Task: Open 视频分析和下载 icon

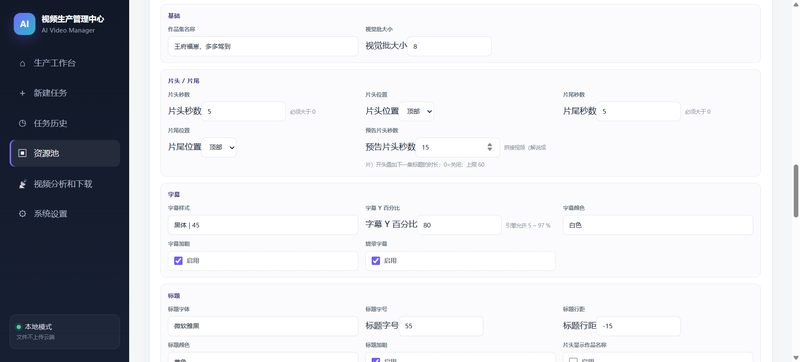Action: tap(22, 184)
